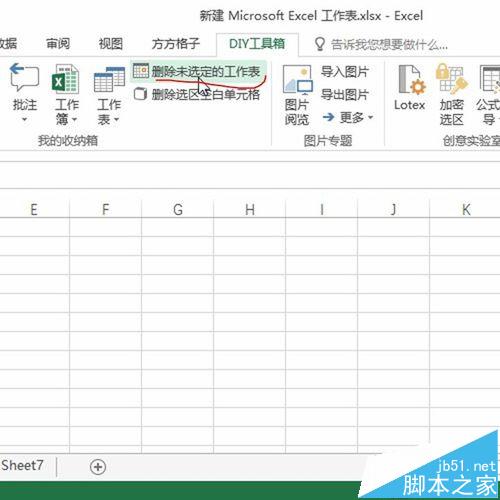Click the 工作表 worksheet table icon
The width and height of the screenshot is (500, 500).
point(109,79)
